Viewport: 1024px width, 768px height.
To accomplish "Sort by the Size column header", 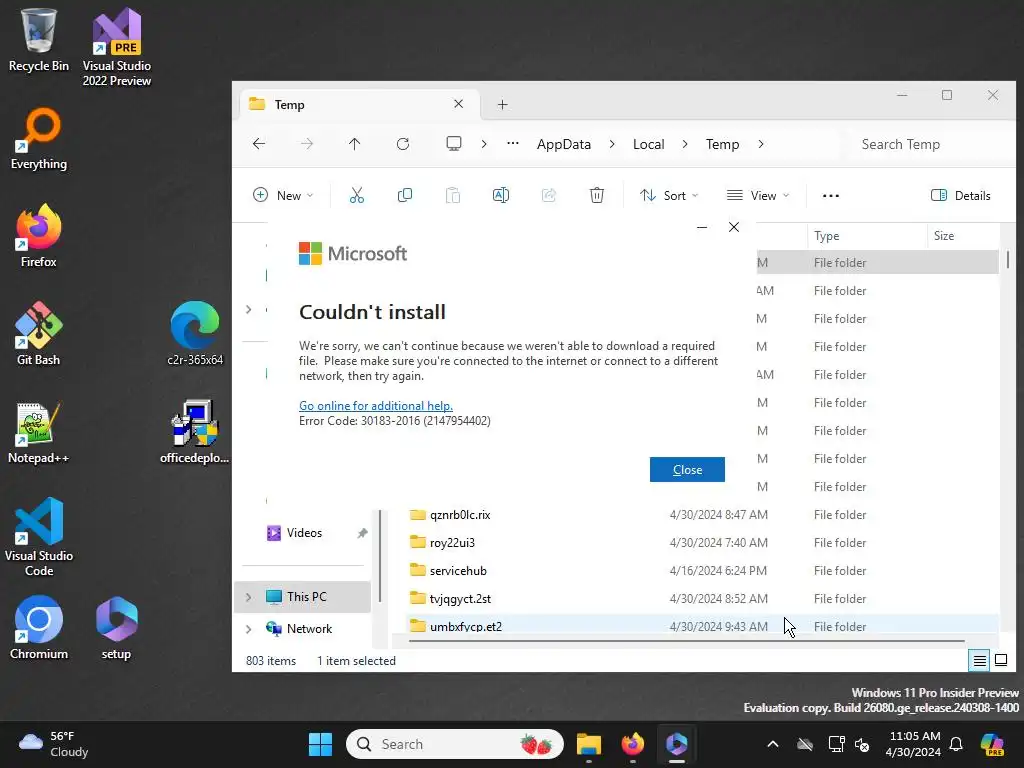I will pyautogui.click(x=963, y=236).
